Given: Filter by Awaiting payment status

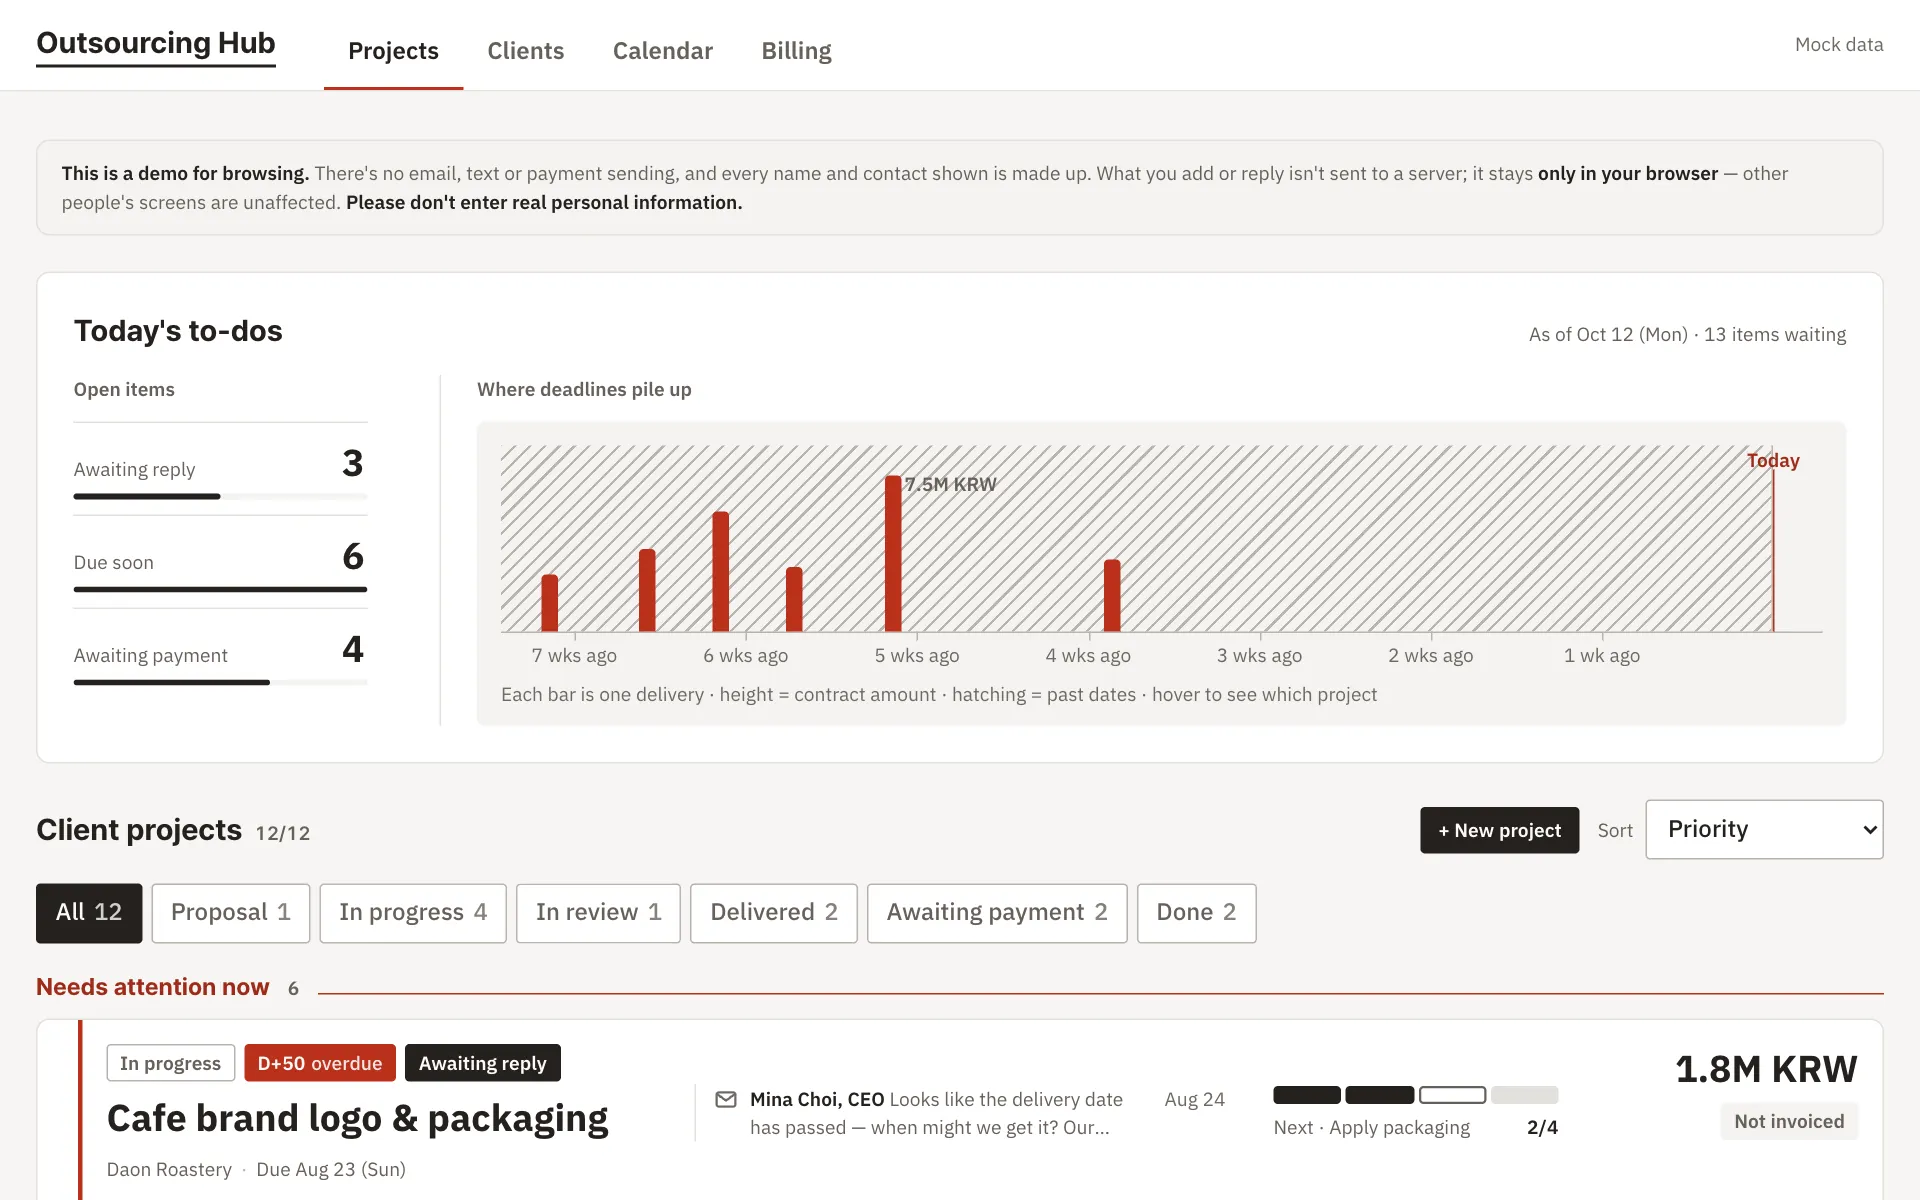Looking at the screenshot, I should click(997, 912).
